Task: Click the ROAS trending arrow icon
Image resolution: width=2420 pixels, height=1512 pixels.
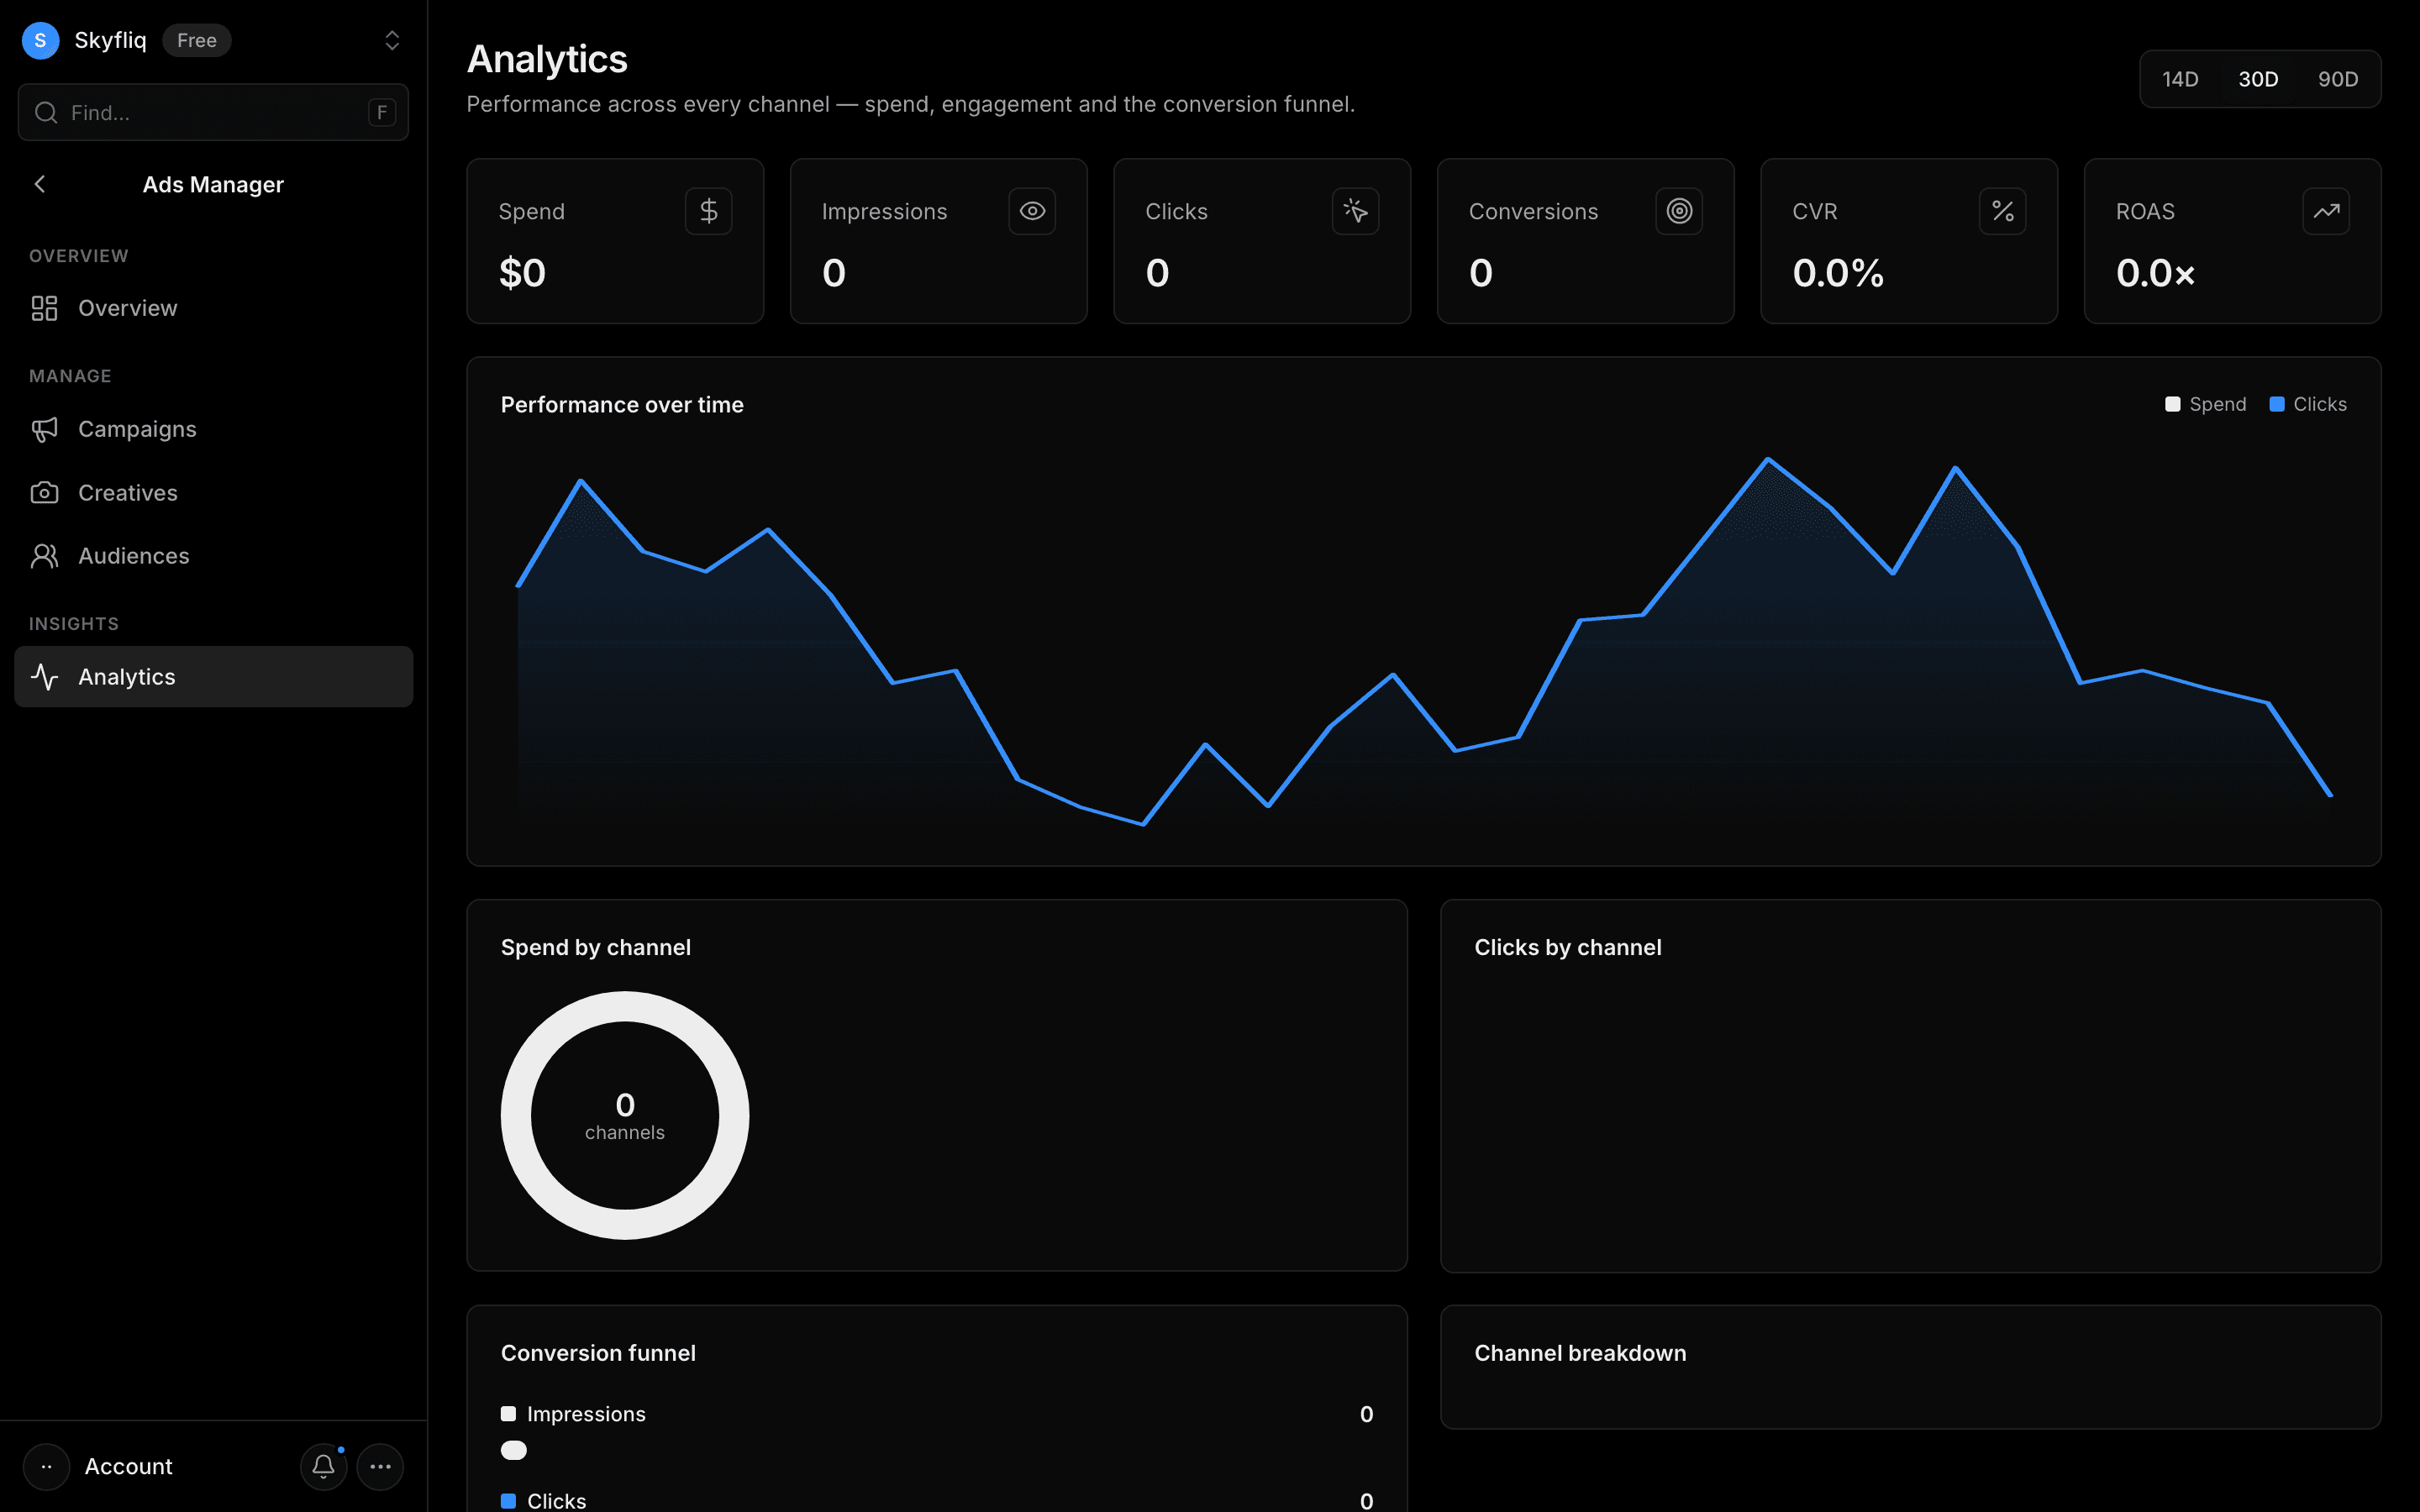Action: tap(2326, 211)
